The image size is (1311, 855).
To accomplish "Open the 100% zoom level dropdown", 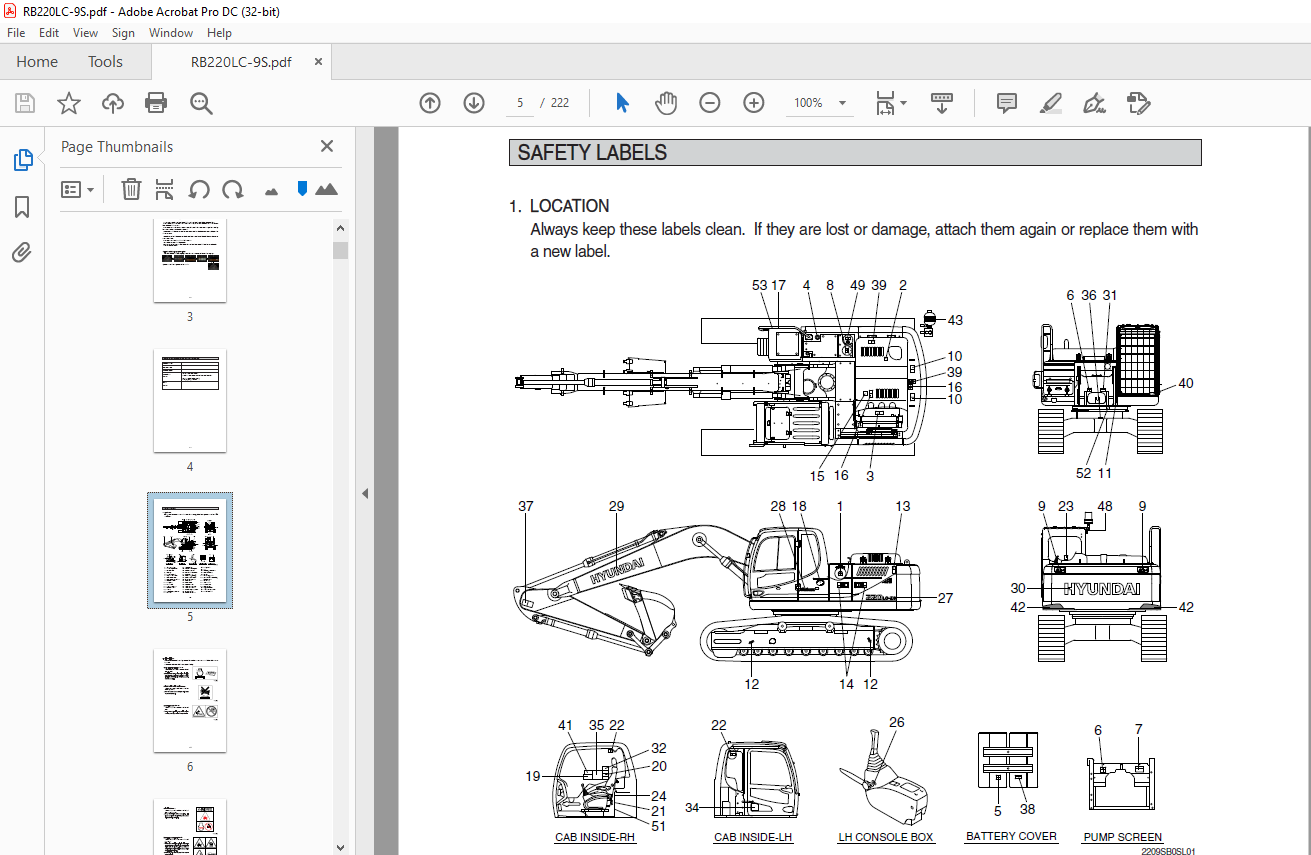I will click(x=842, y=103).
